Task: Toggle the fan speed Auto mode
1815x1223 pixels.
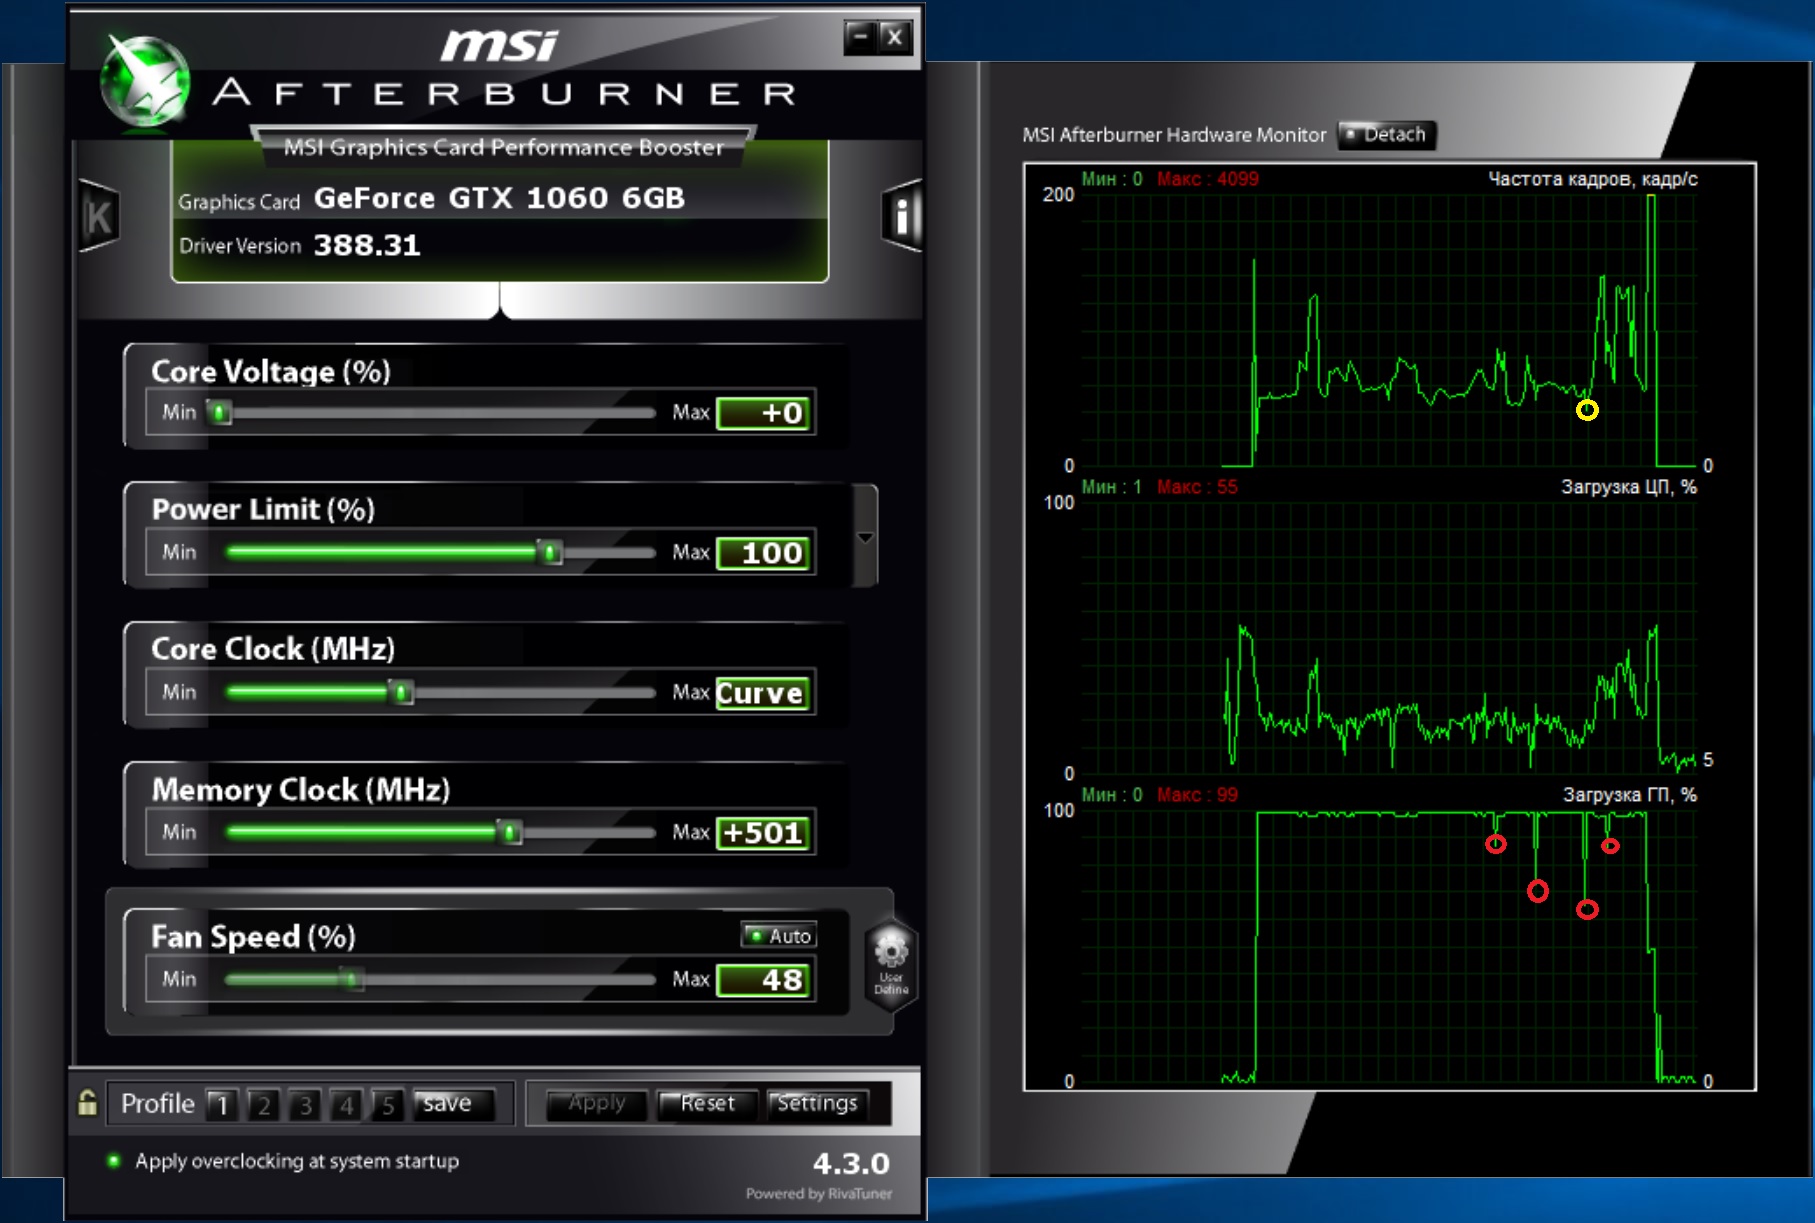Action: click(x=779, y=935)
